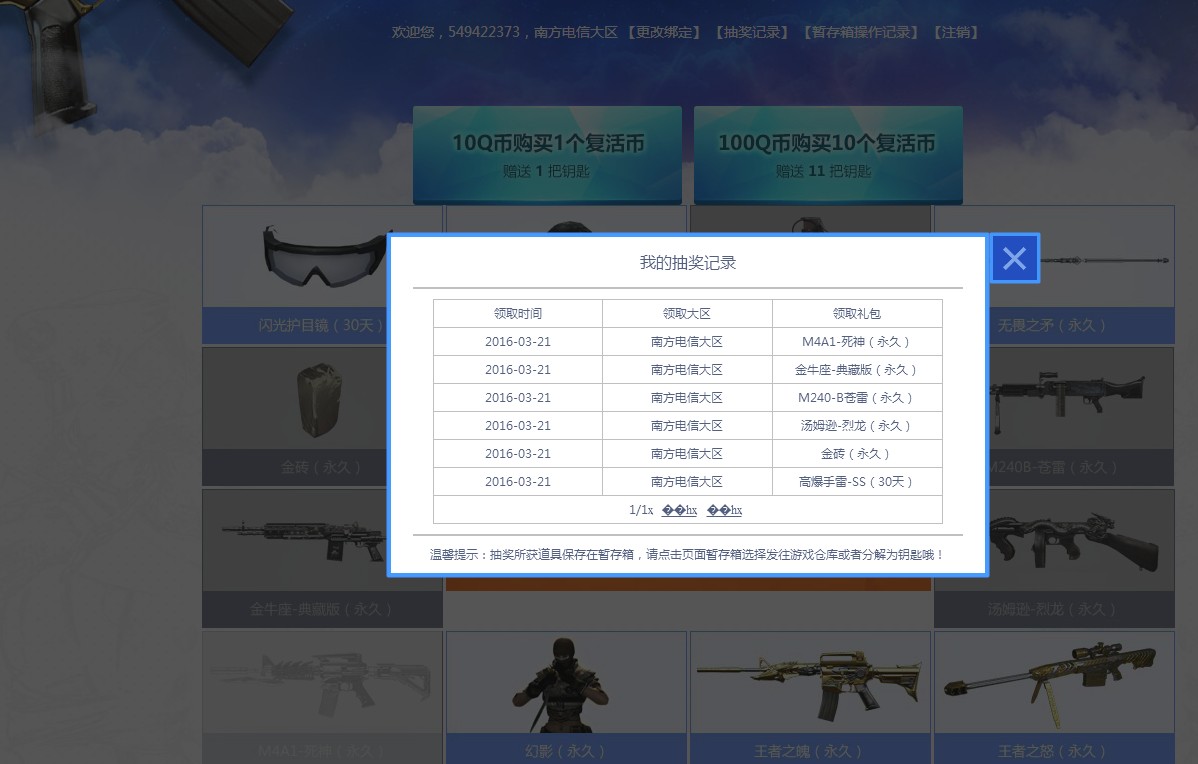The width and height of the screenshot is (1198, 764).
Task: Click 南方电信大区 in the 汤姆逊-烈龙 row
Action: [x=687, y=426]
